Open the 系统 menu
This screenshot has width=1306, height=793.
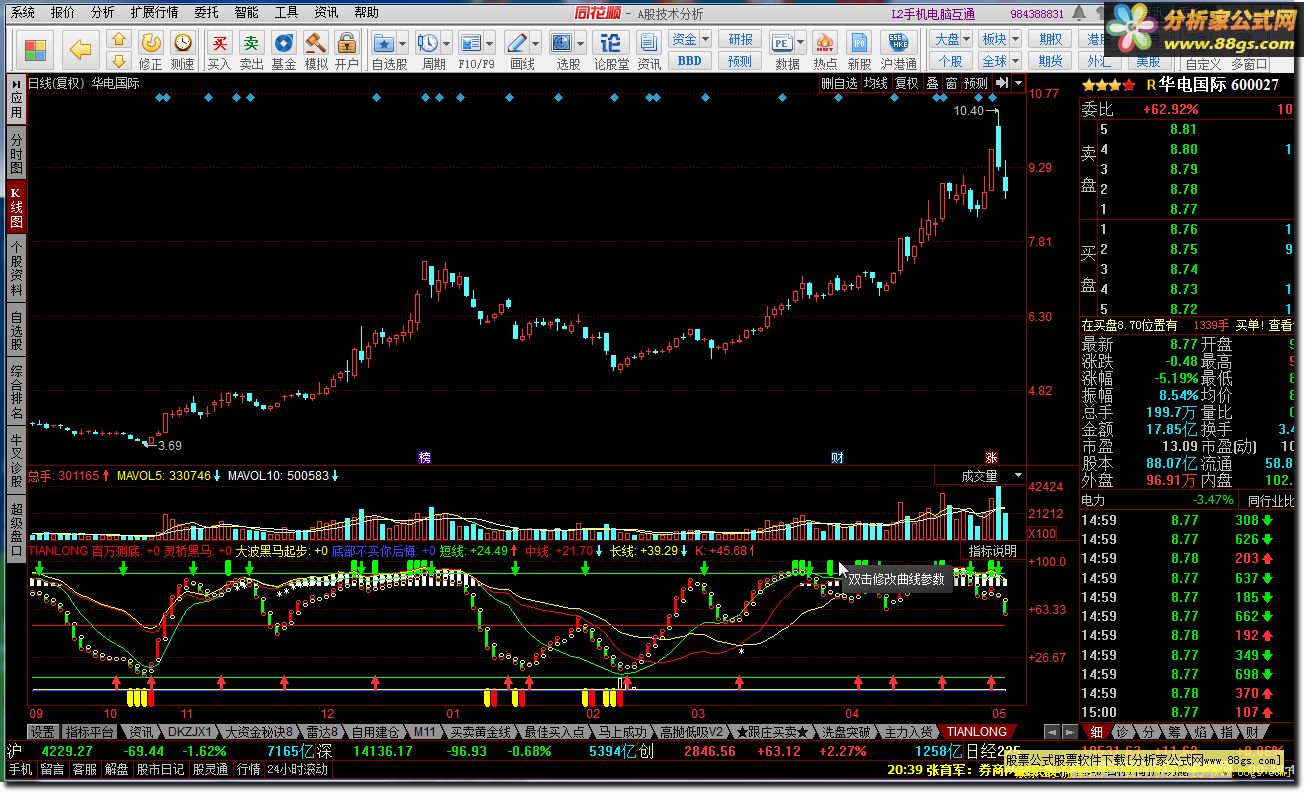pyautogui.click(x=23, y=13)
